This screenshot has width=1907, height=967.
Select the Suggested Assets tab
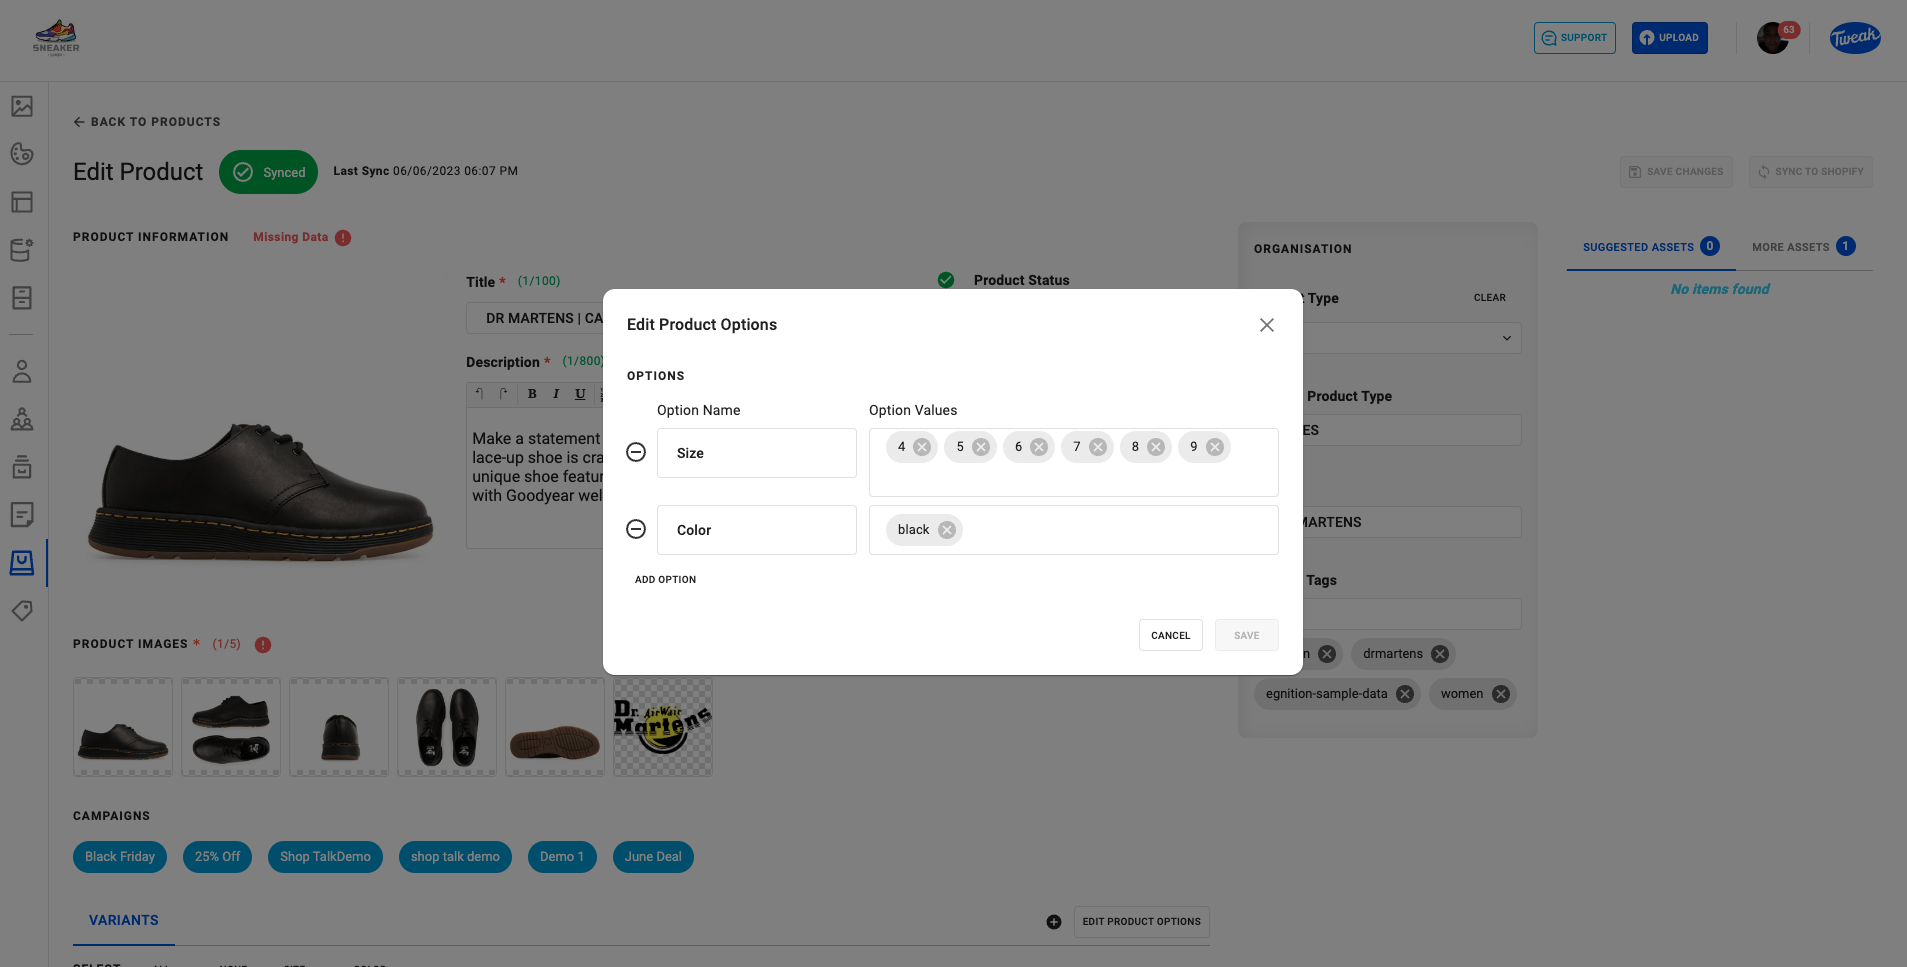1651,247
